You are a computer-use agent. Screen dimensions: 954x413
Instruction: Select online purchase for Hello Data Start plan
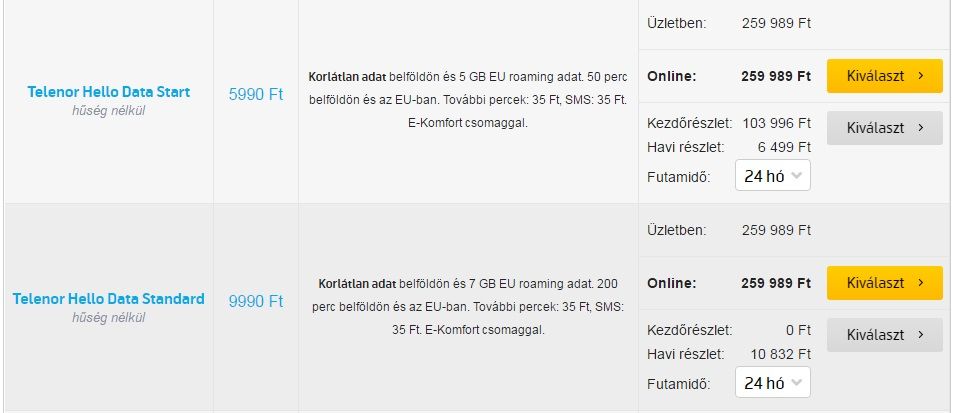pos(885,76)
